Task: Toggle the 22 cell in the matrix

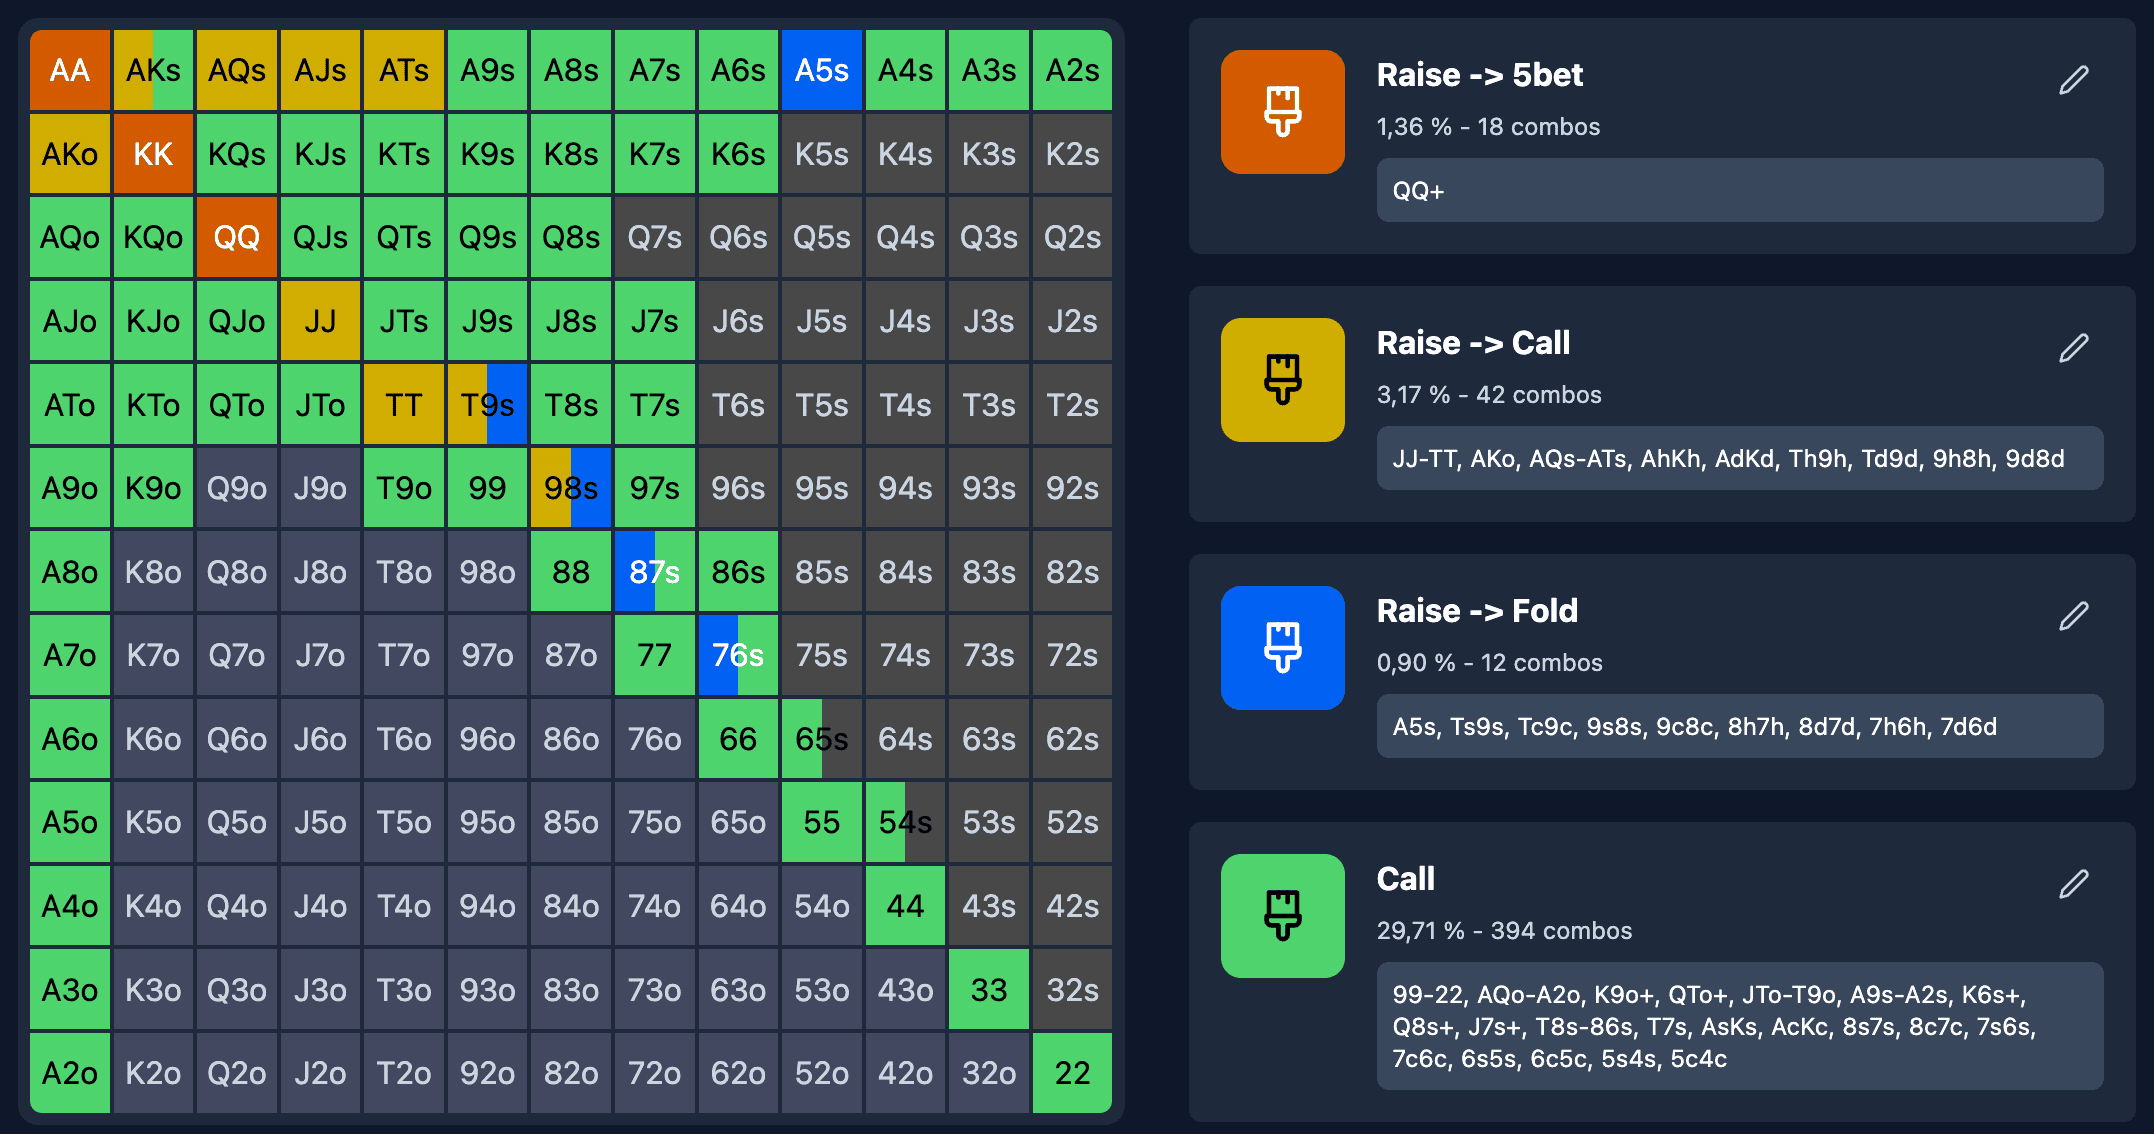Action: point(1071,1073)
